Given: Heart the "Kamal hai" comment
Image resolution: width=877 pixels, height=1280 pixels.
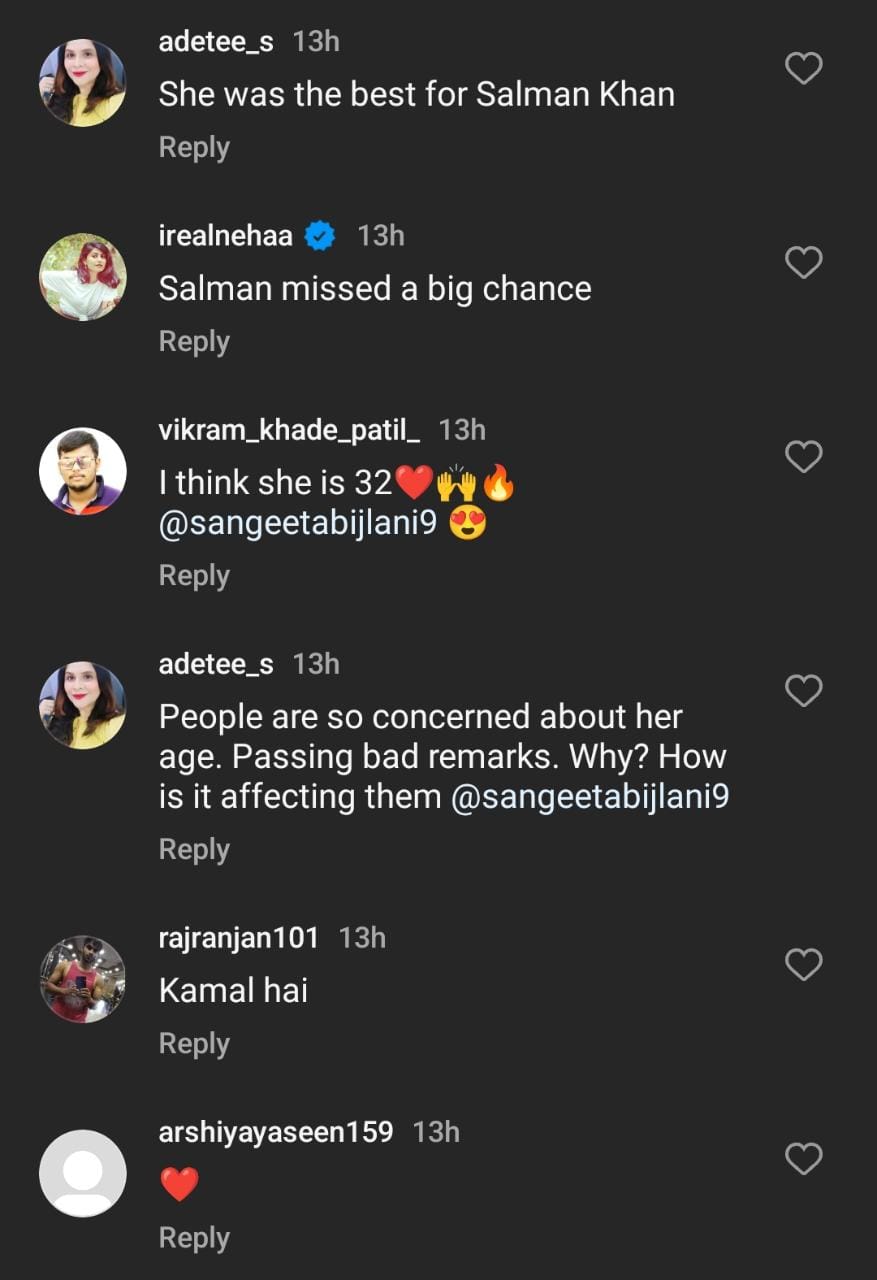Looking at the screenshot, I should [x=803, y=965].
